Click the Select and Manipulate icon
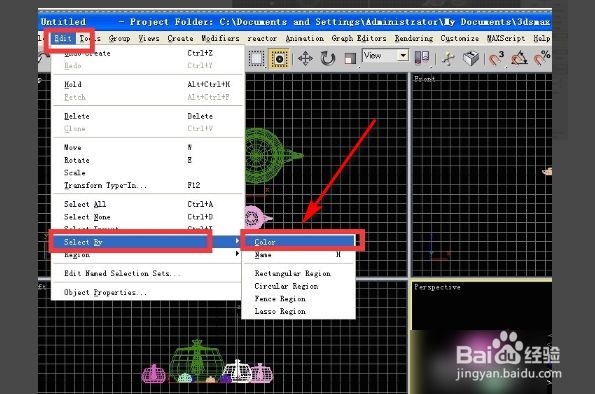Image resolution: width=595 pixels, height=394 pixels. coord(448,59)
